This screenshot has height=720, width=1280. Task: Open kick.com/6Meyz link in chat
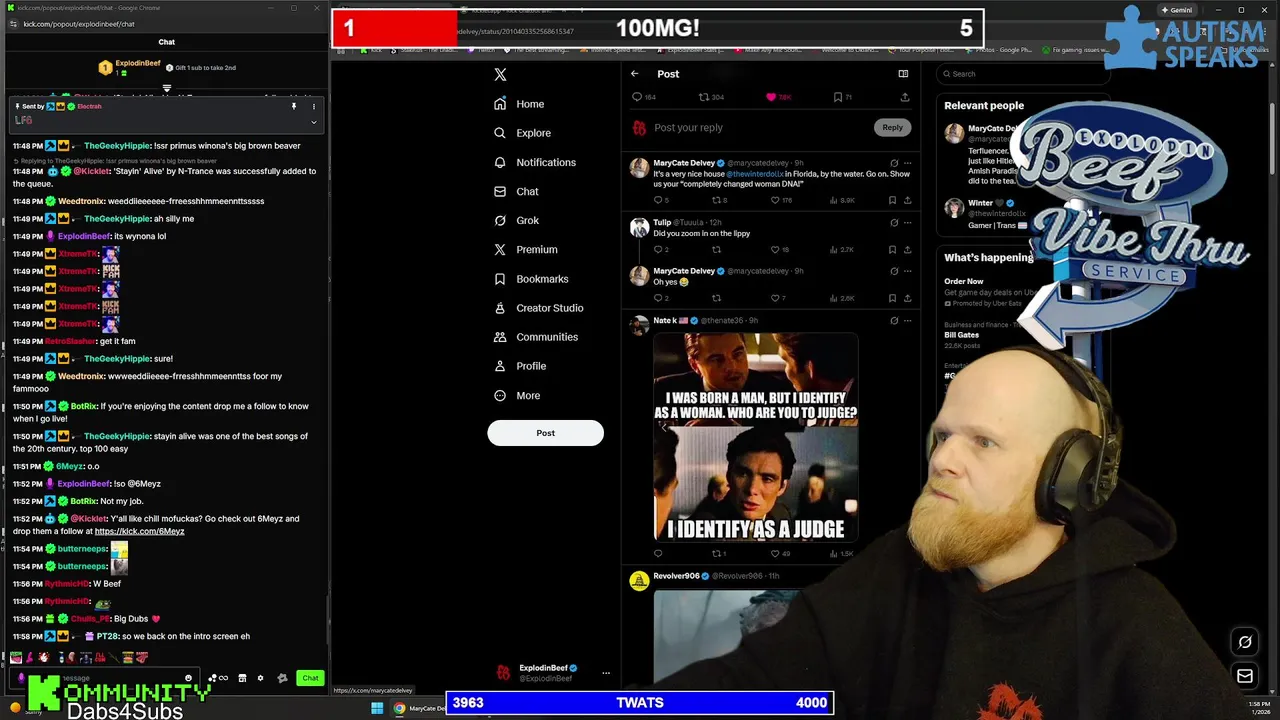click(x=139, y=531)
